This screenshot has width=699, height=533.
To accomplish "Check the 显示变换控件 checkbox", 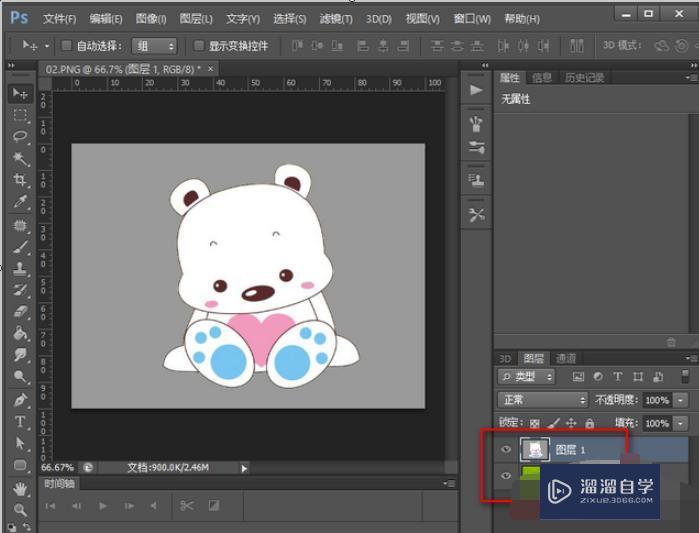I will pyautogui.click(x=199, y=46).
